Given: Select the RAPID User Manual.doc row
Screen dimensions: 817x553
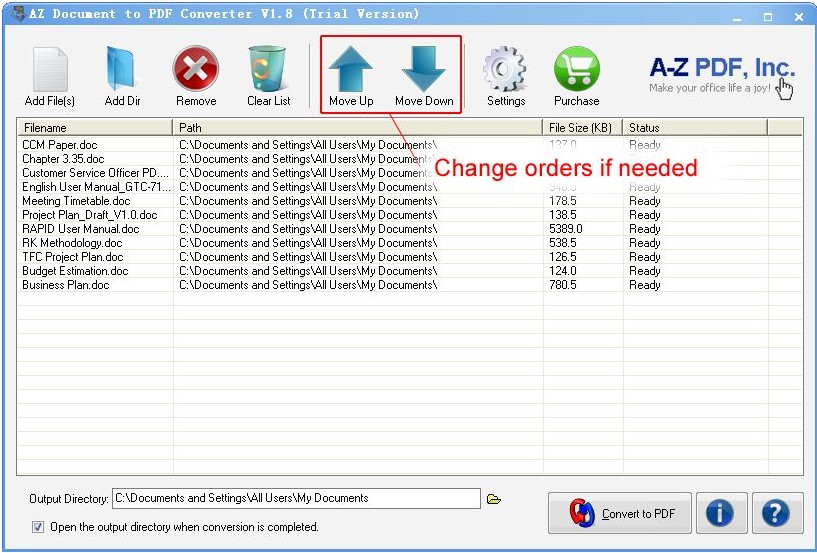Looking at the screenshot, I should [x=410, y=229].
